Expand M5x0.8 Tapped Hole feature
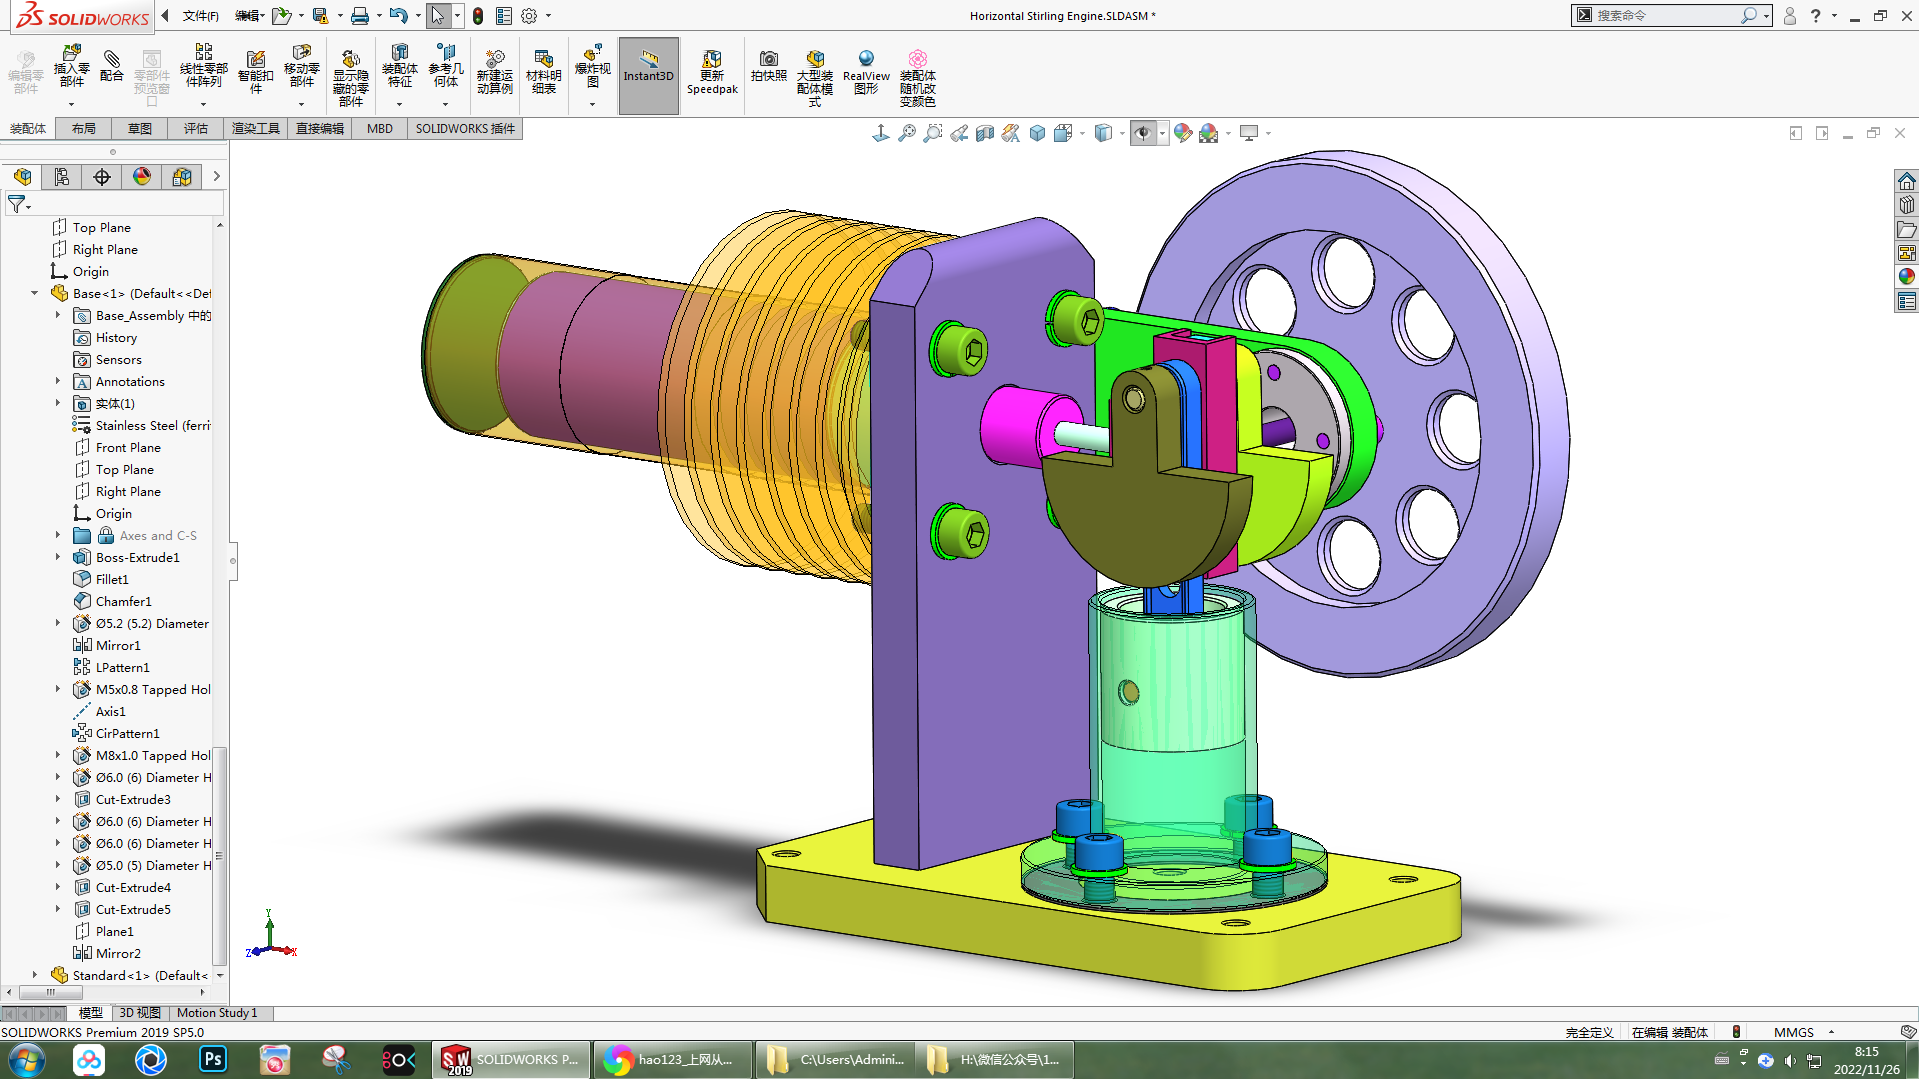 [x=58, y=690]
